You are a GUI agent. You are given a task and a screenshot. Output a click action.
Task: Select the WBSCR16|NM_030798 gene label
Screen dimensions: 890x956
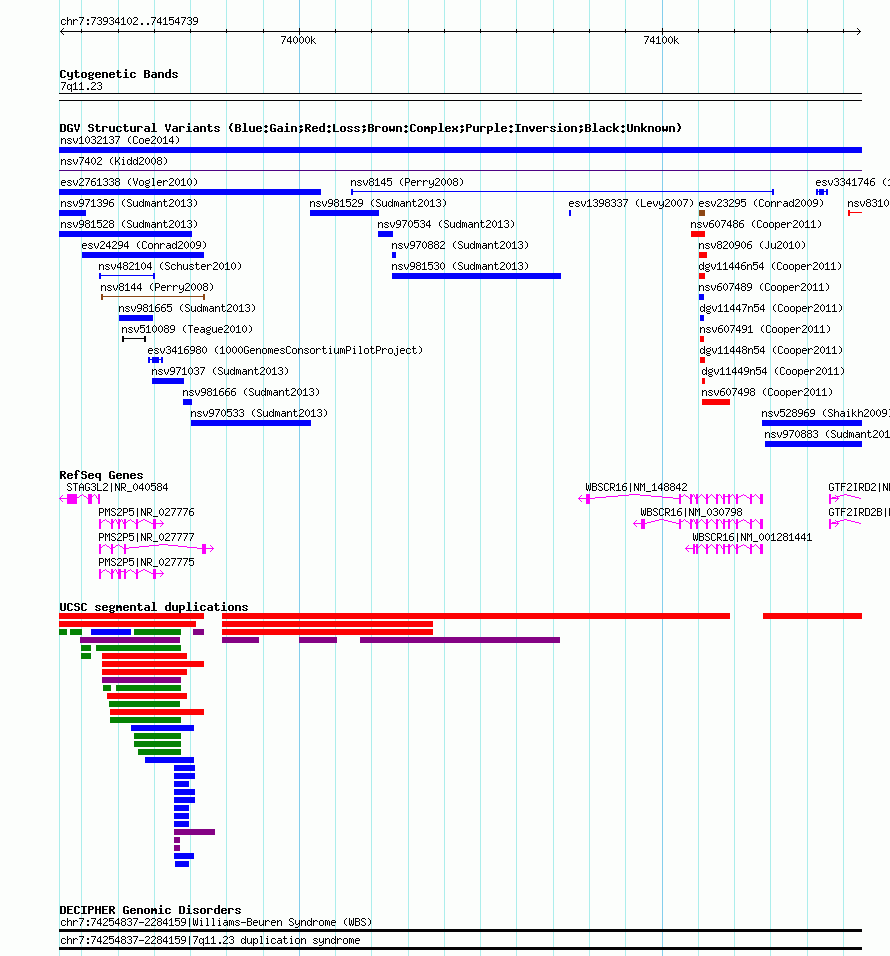click(x=691, y=513)
